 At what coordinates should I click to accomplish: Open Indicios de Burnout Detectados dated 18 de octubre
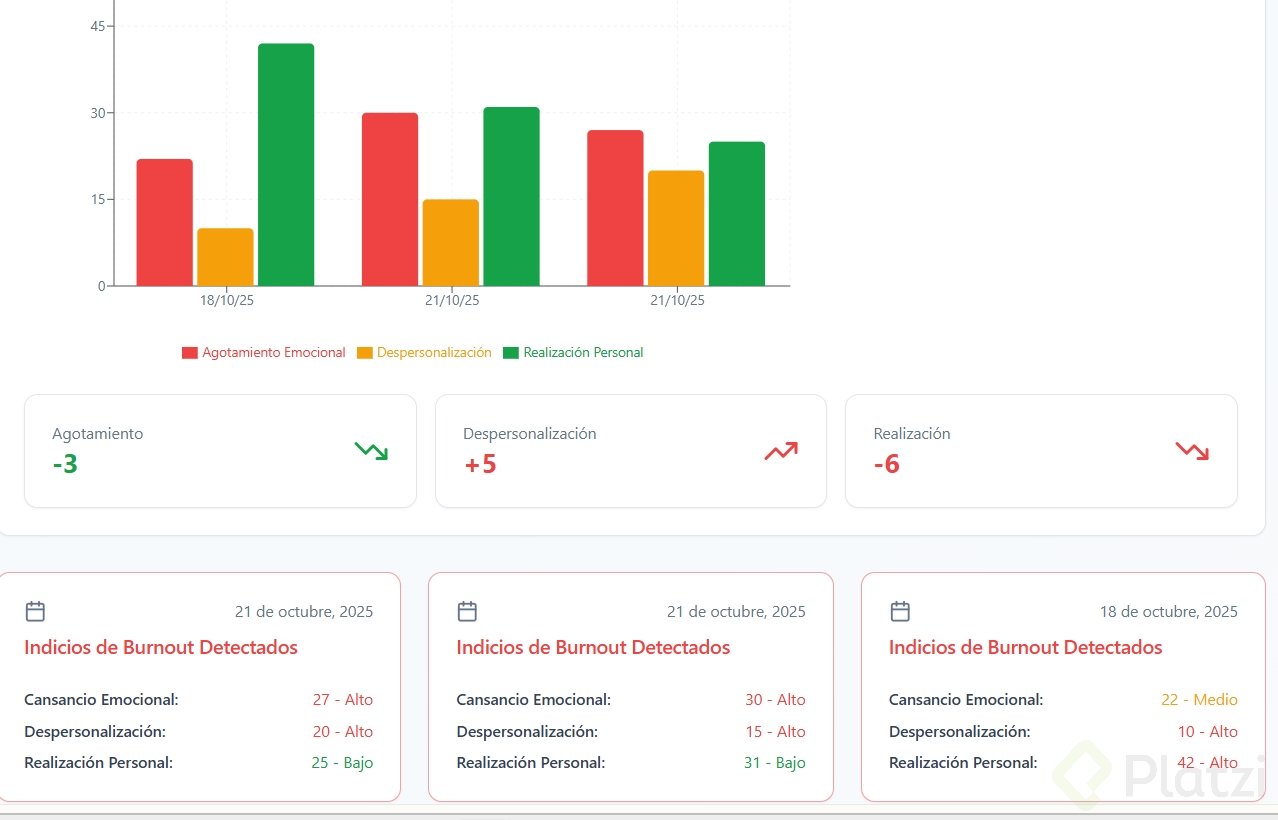click(1026, 648)
